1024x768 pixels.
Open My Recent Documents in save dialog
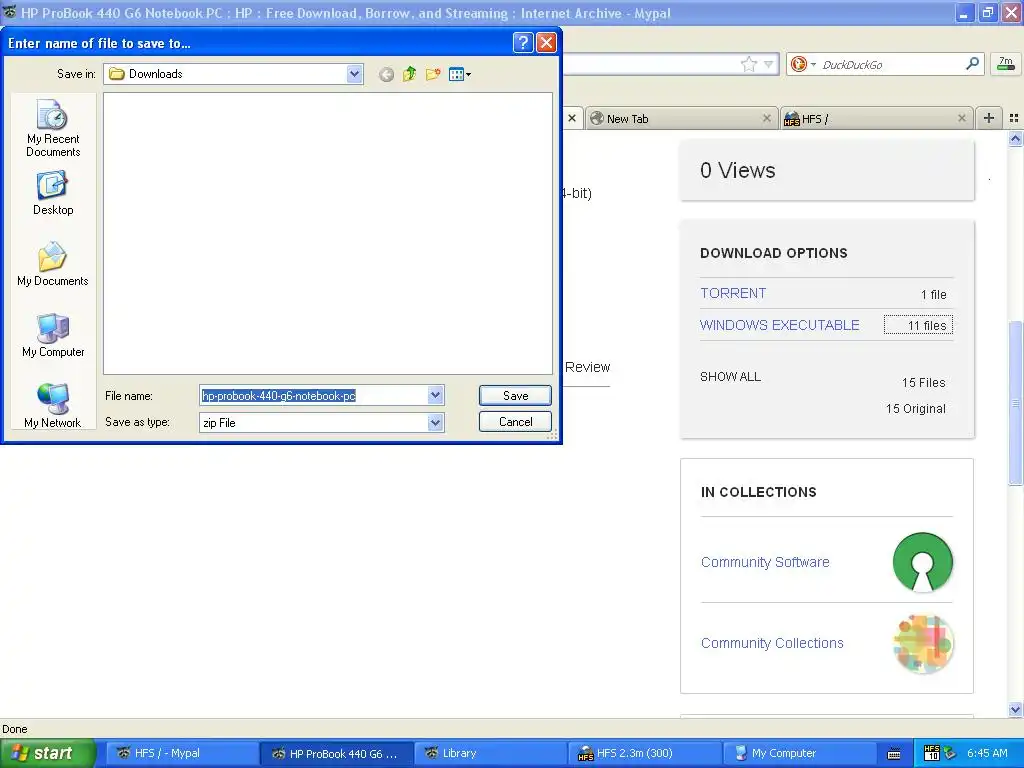click(53, 129)
